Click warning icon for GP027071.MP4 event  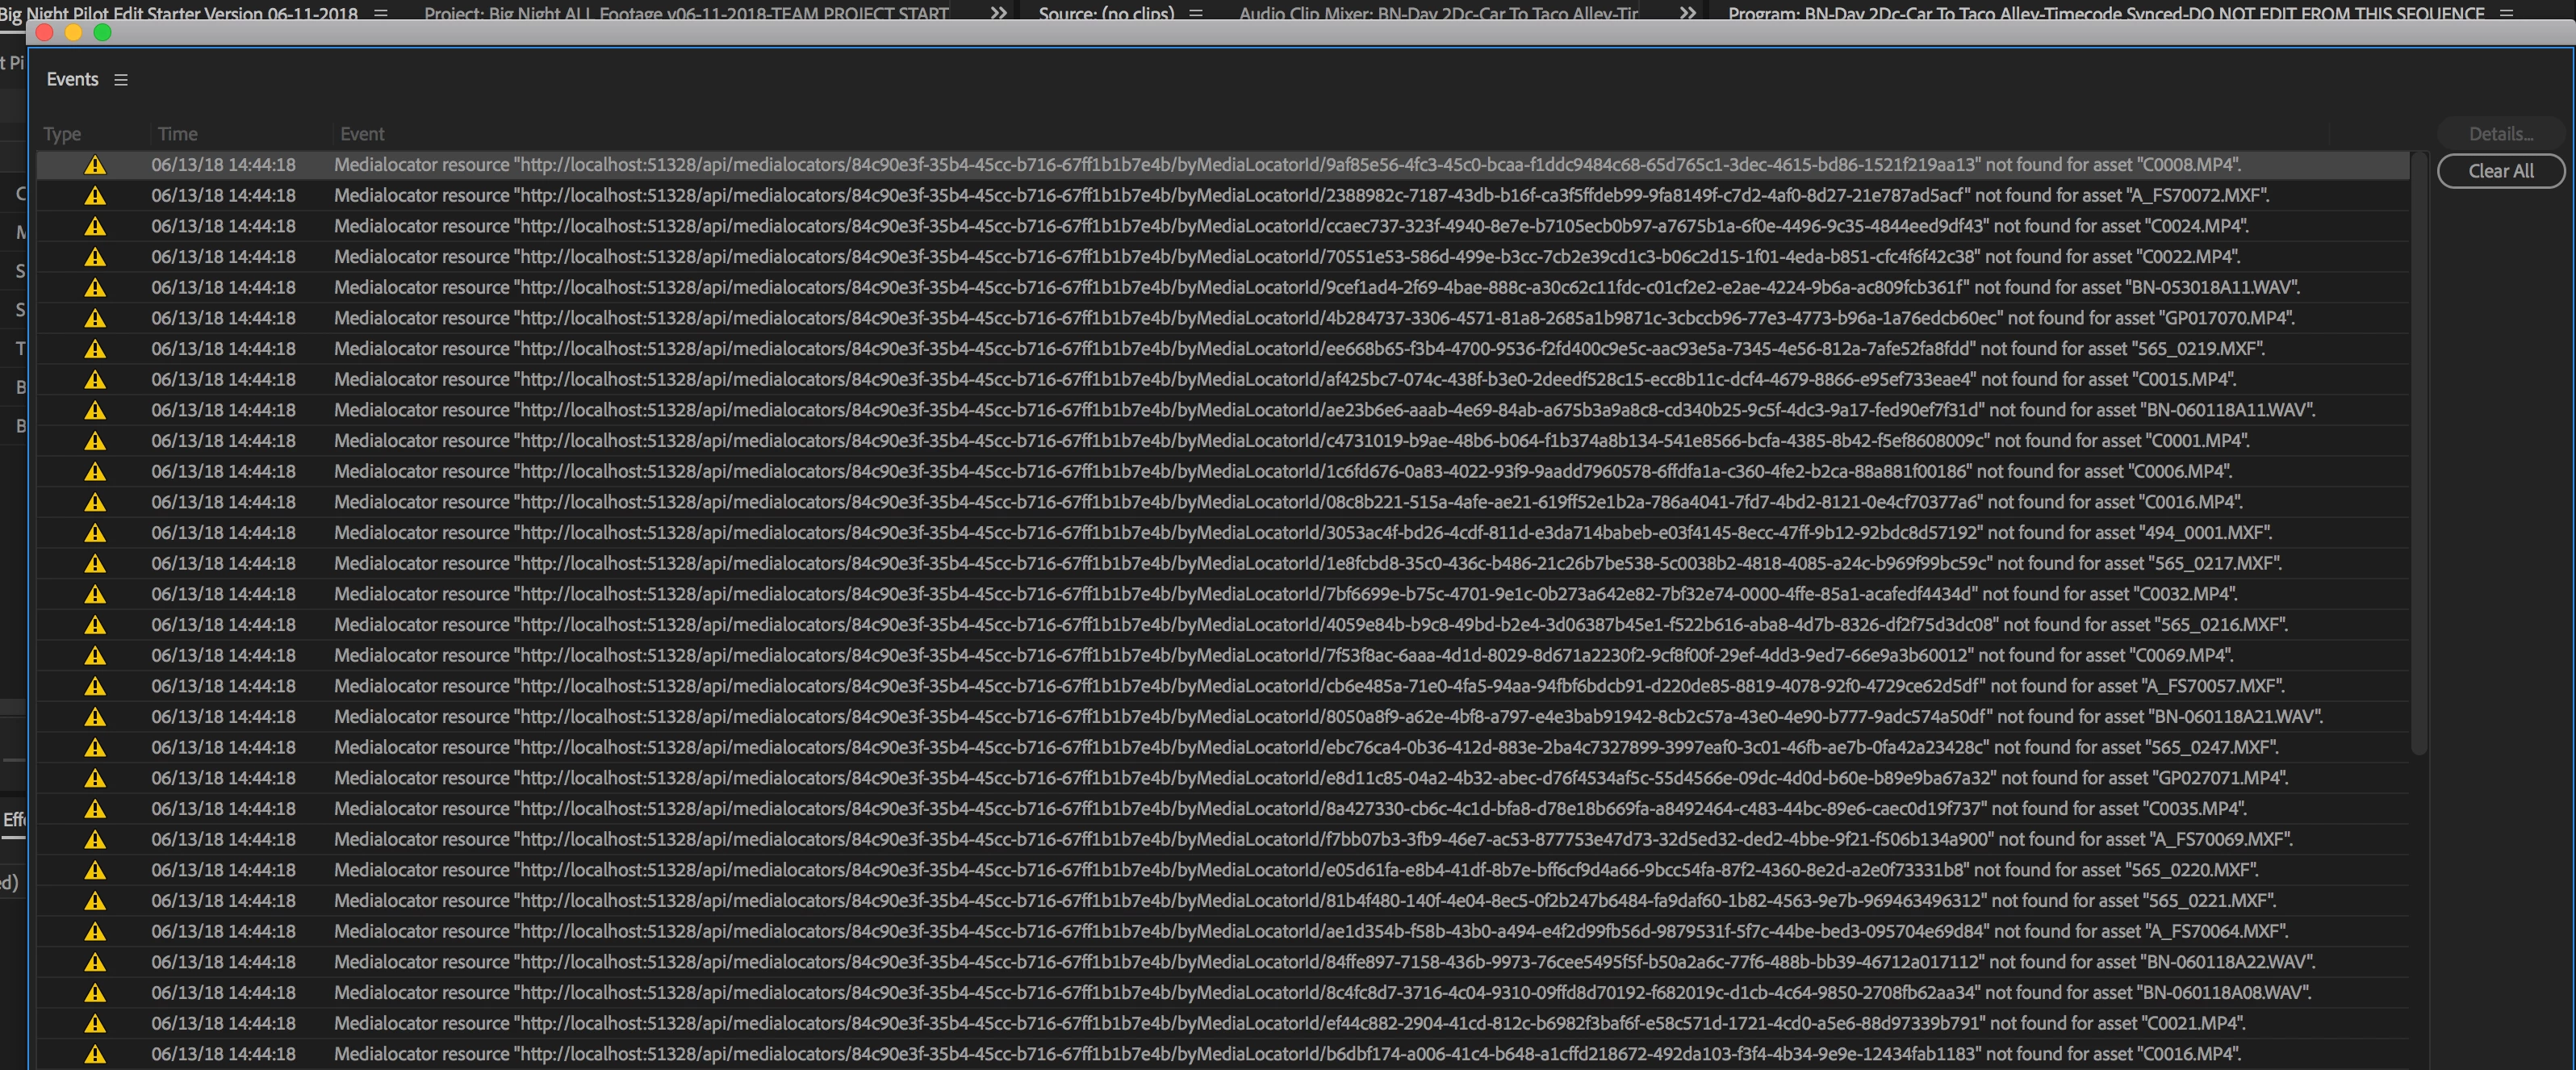[95, 778]
